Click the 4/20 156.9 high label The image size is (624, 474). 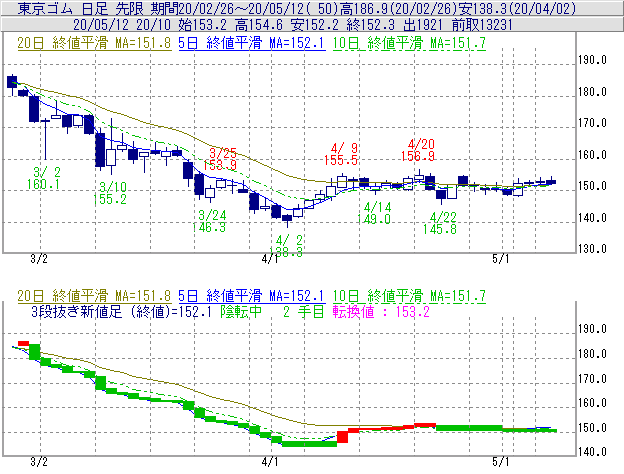pyautogui.click(x=418, y=150)
